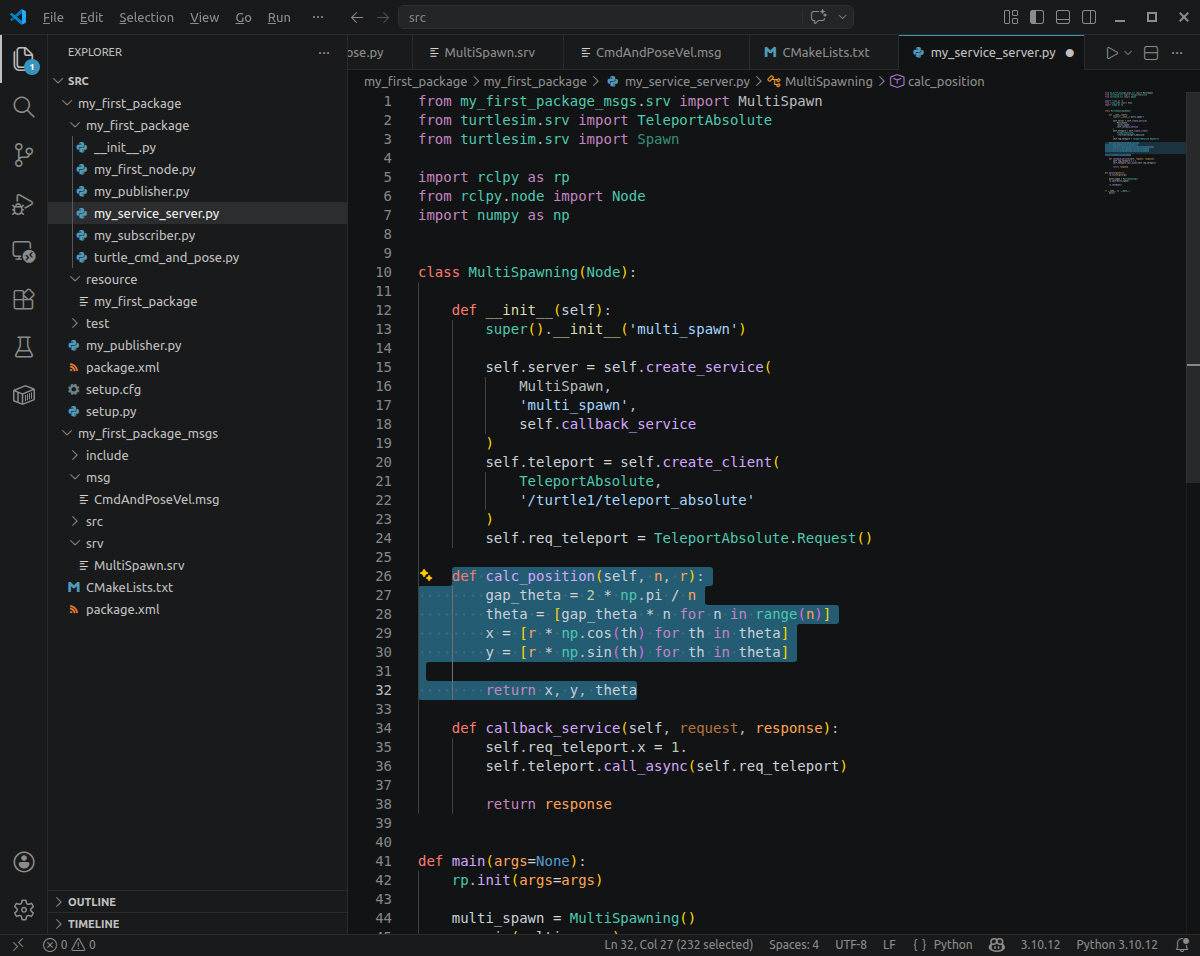Click the VS Code logo icon
This screenshot has width=1200, height=956.
18,17
